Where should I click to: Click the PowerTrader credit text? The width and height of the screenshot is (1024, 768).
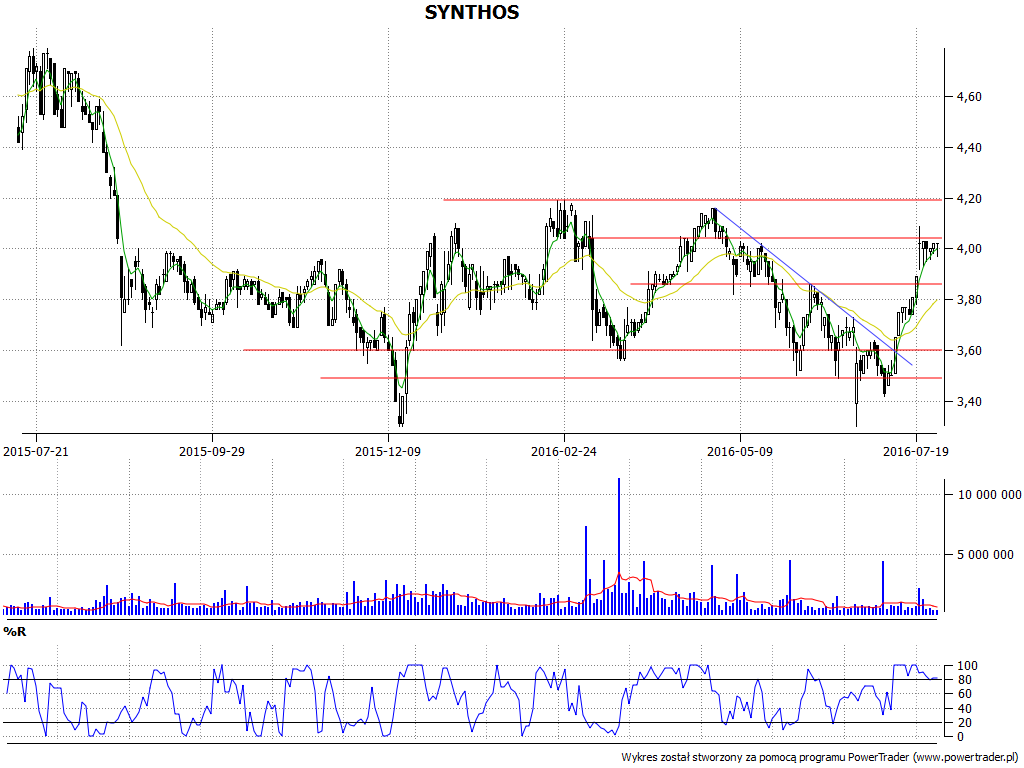tap(822, 757)
